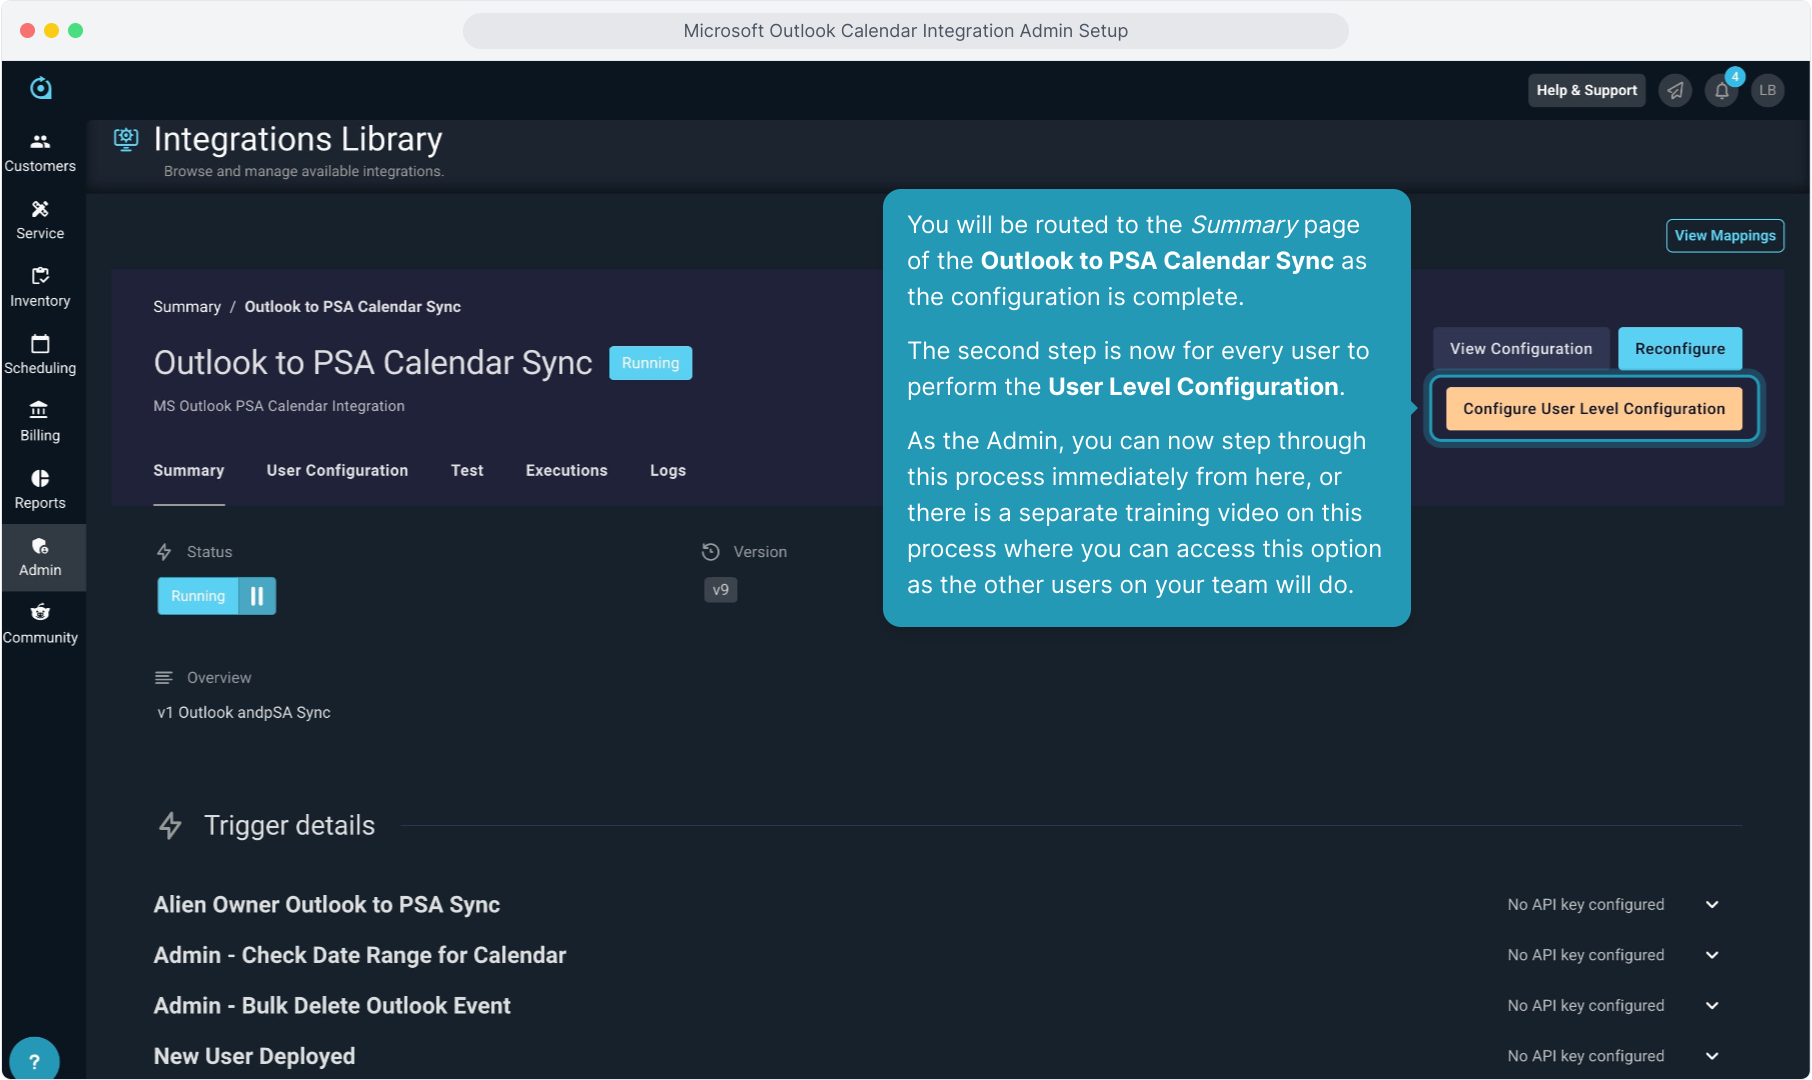This screenshot has height=1080, width=1812.
Task: Maximize the window with green button
Action: click(75, 31)
